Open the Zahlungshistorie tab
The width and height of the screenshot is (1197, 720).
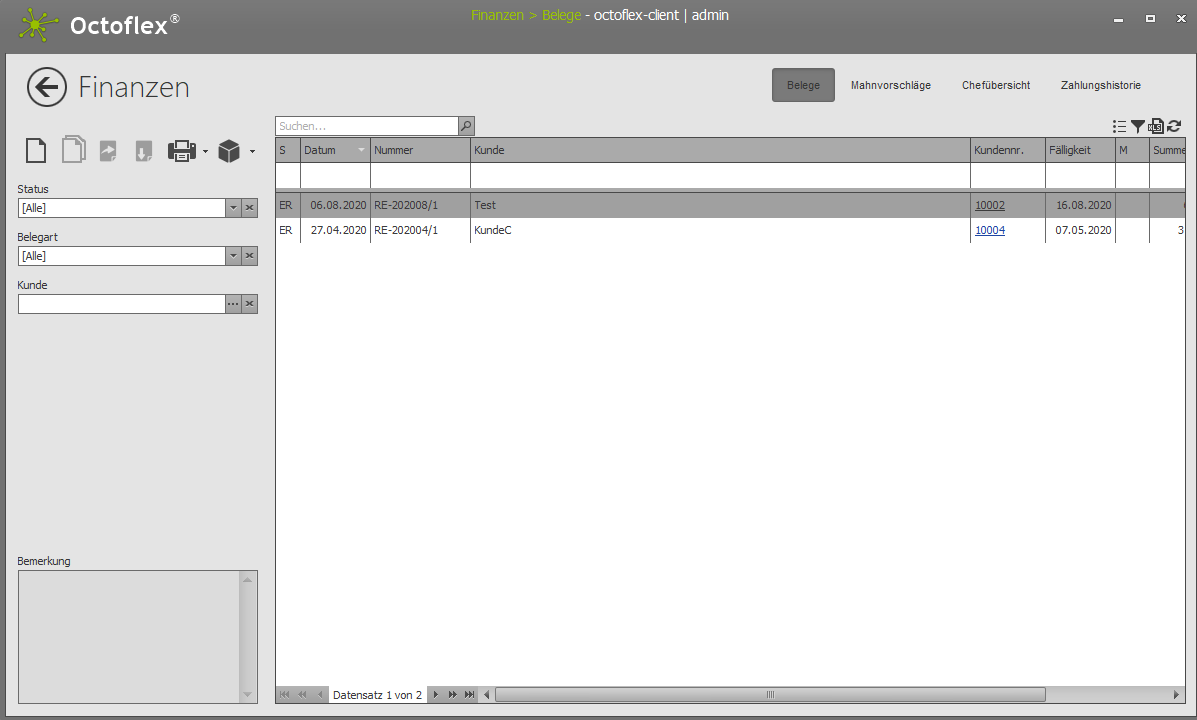pos(1100,85)
